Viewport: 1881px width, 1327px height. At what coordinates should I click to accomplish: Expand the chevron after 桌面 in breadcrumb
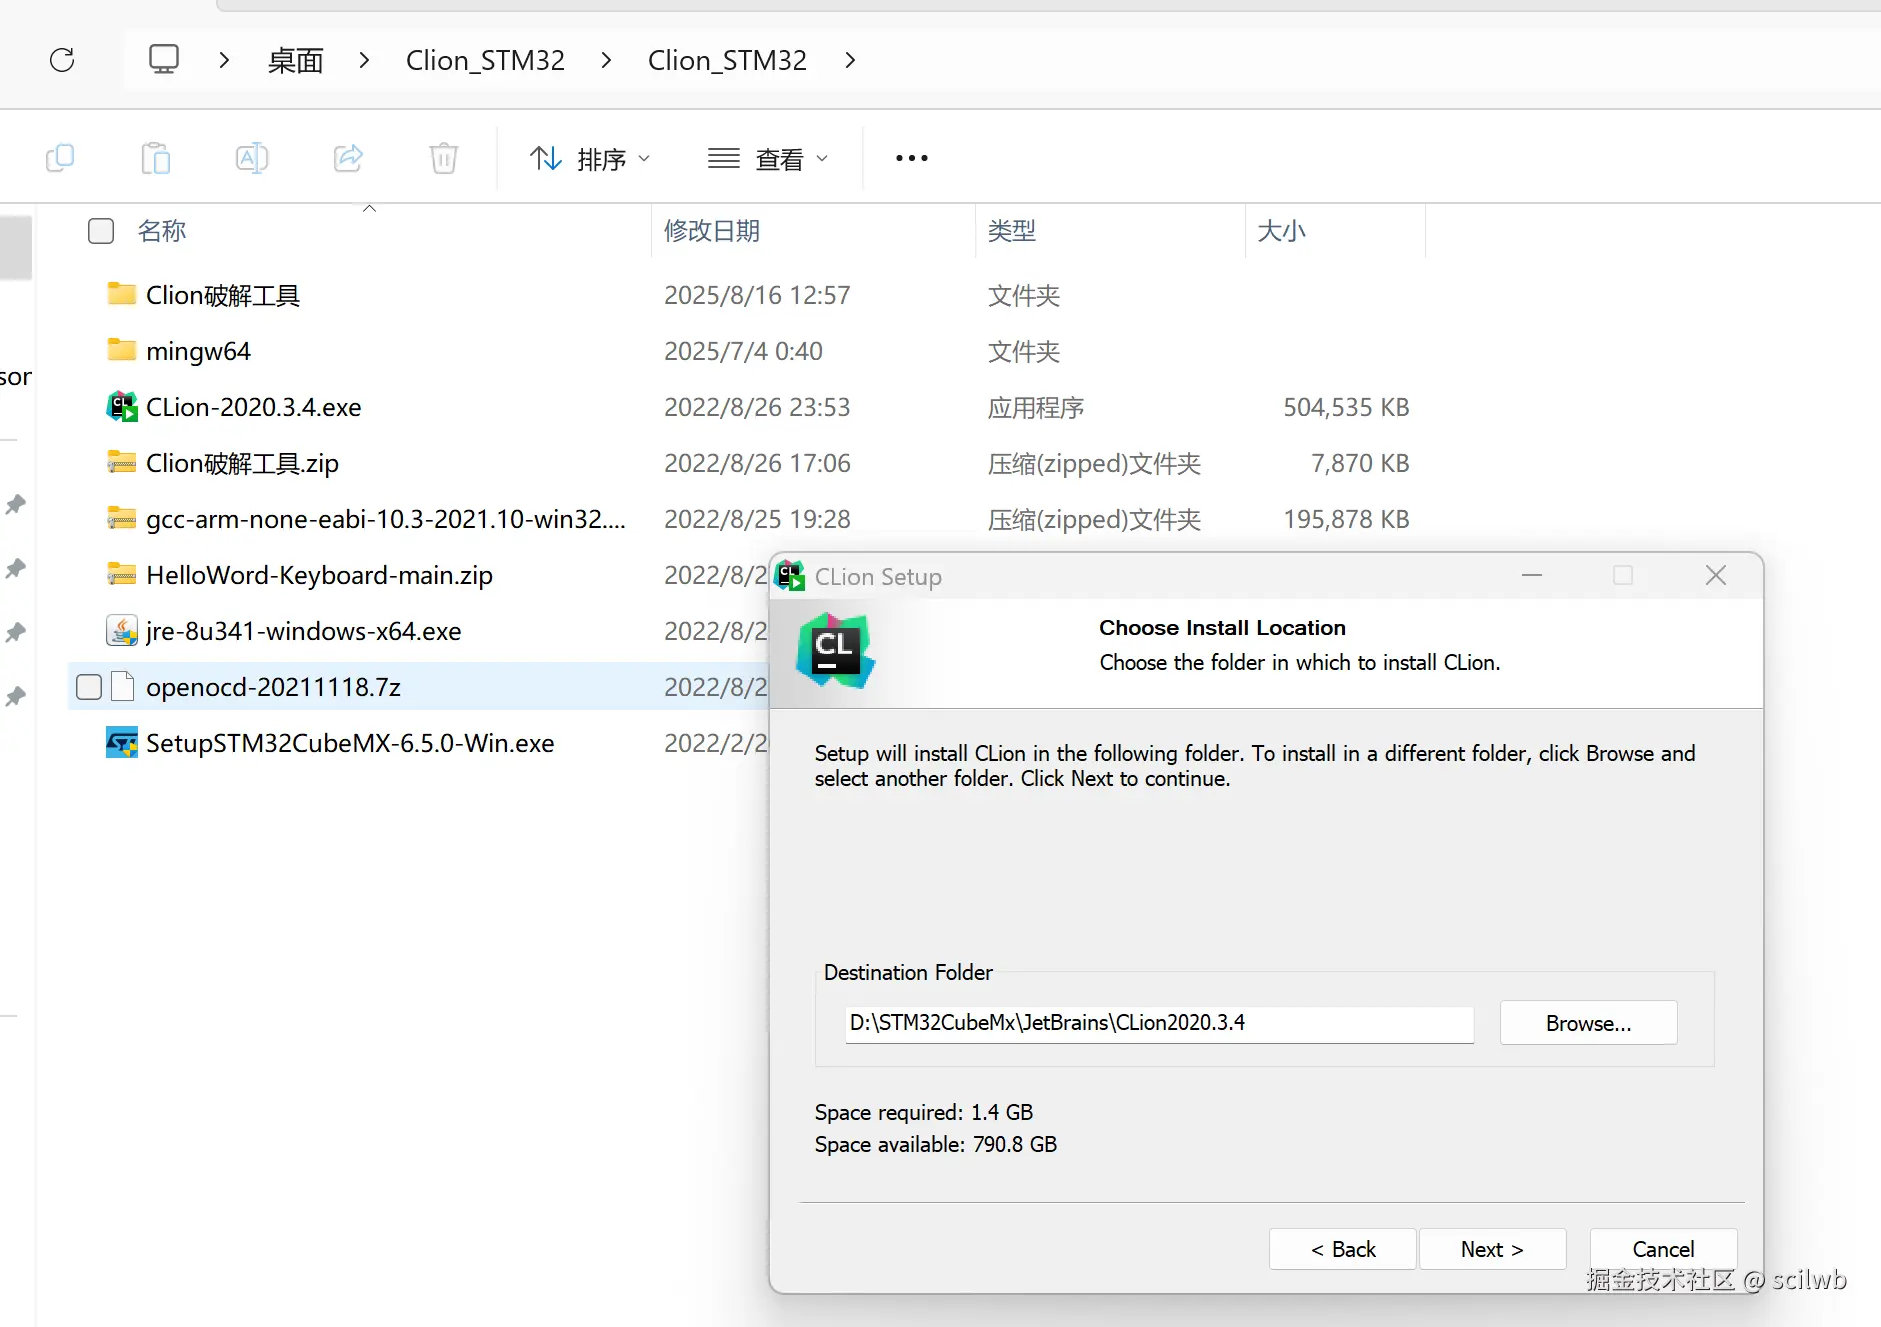pyautogui.click(x=364, y=60)
